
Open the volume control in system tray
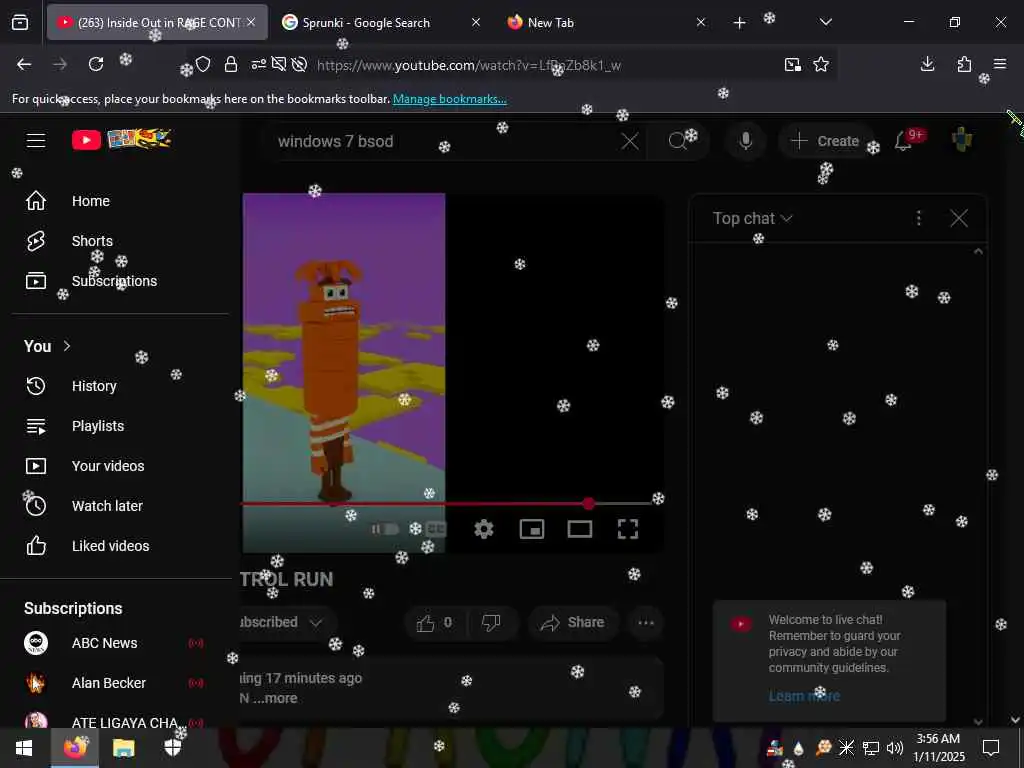click(x=895, y=748)
